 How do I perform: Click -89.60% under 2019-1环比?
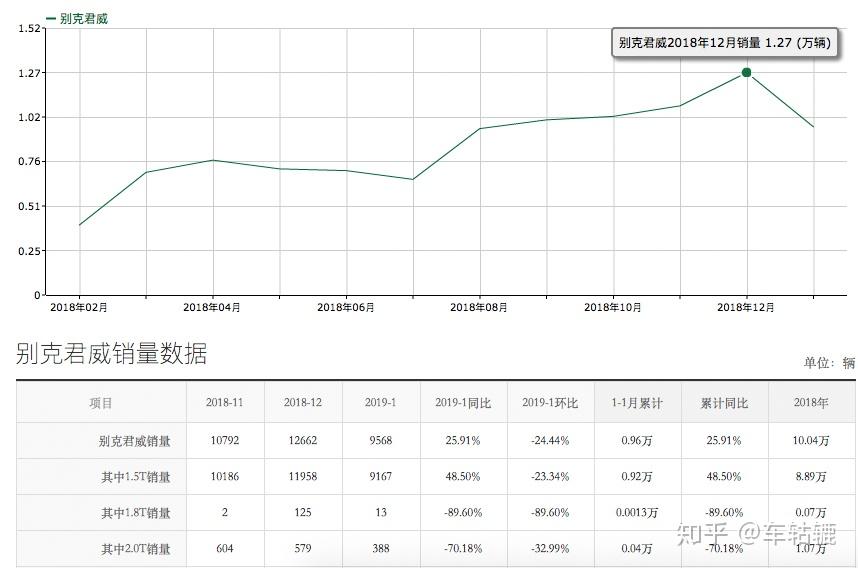click(x=550, y=513)
